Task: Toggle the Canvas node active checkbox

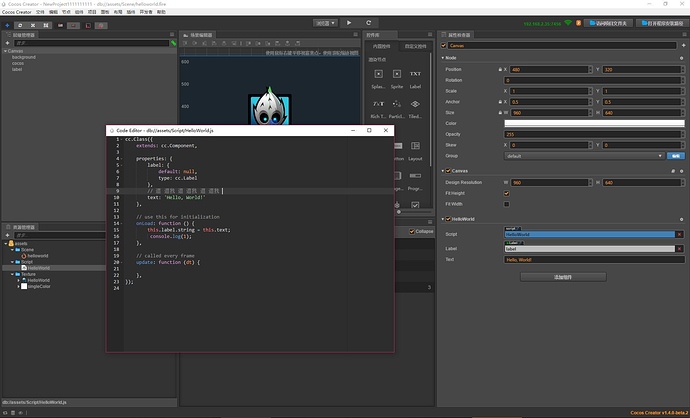Action: pos(446,46)
